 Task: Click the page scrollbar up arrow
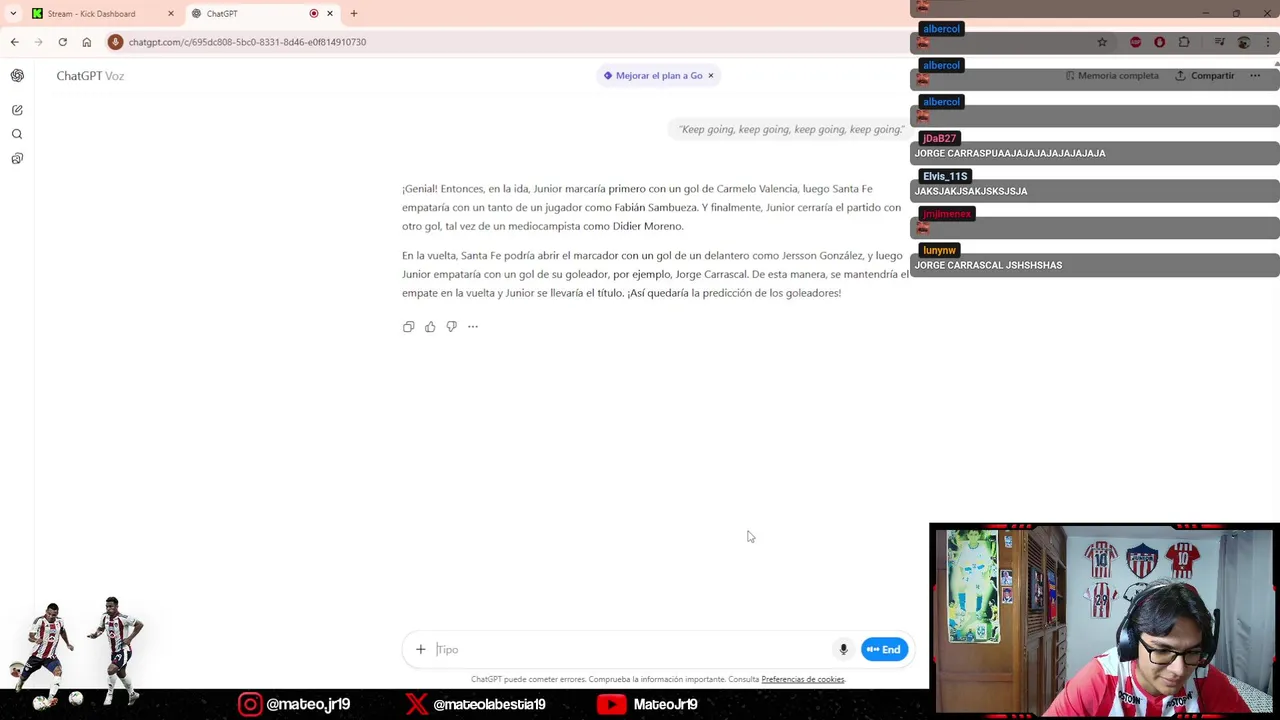1276,64
